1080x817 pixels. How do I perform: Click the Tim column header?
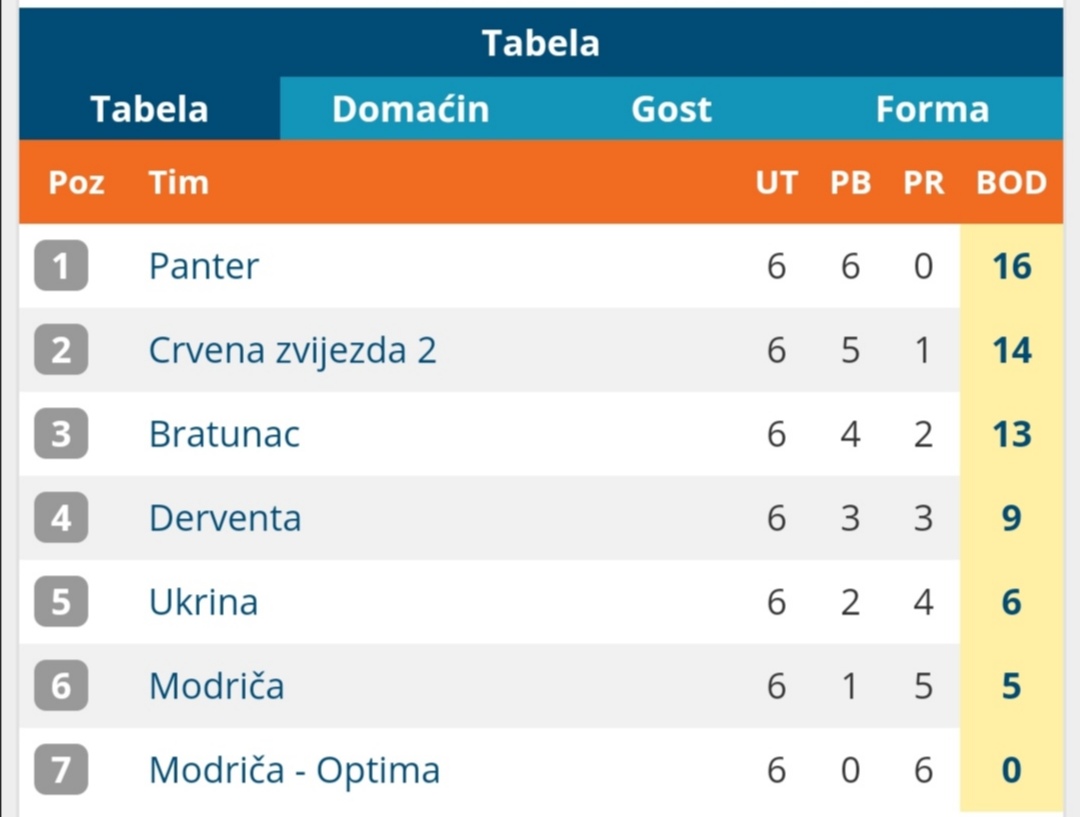(178, 183)
